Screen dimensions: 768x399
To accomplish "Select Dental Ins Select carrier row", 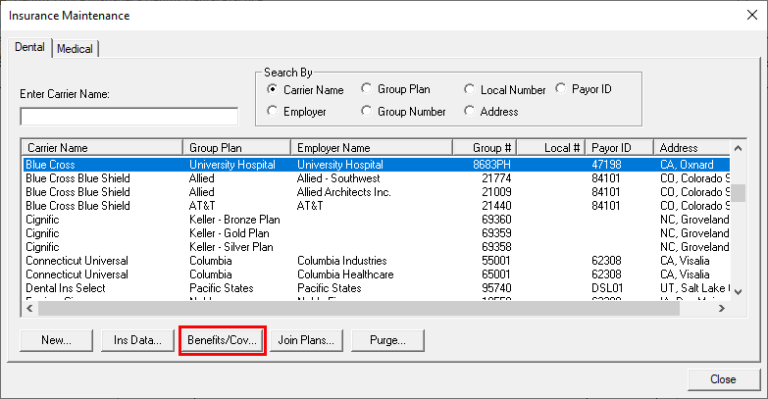I will (376, 288).
